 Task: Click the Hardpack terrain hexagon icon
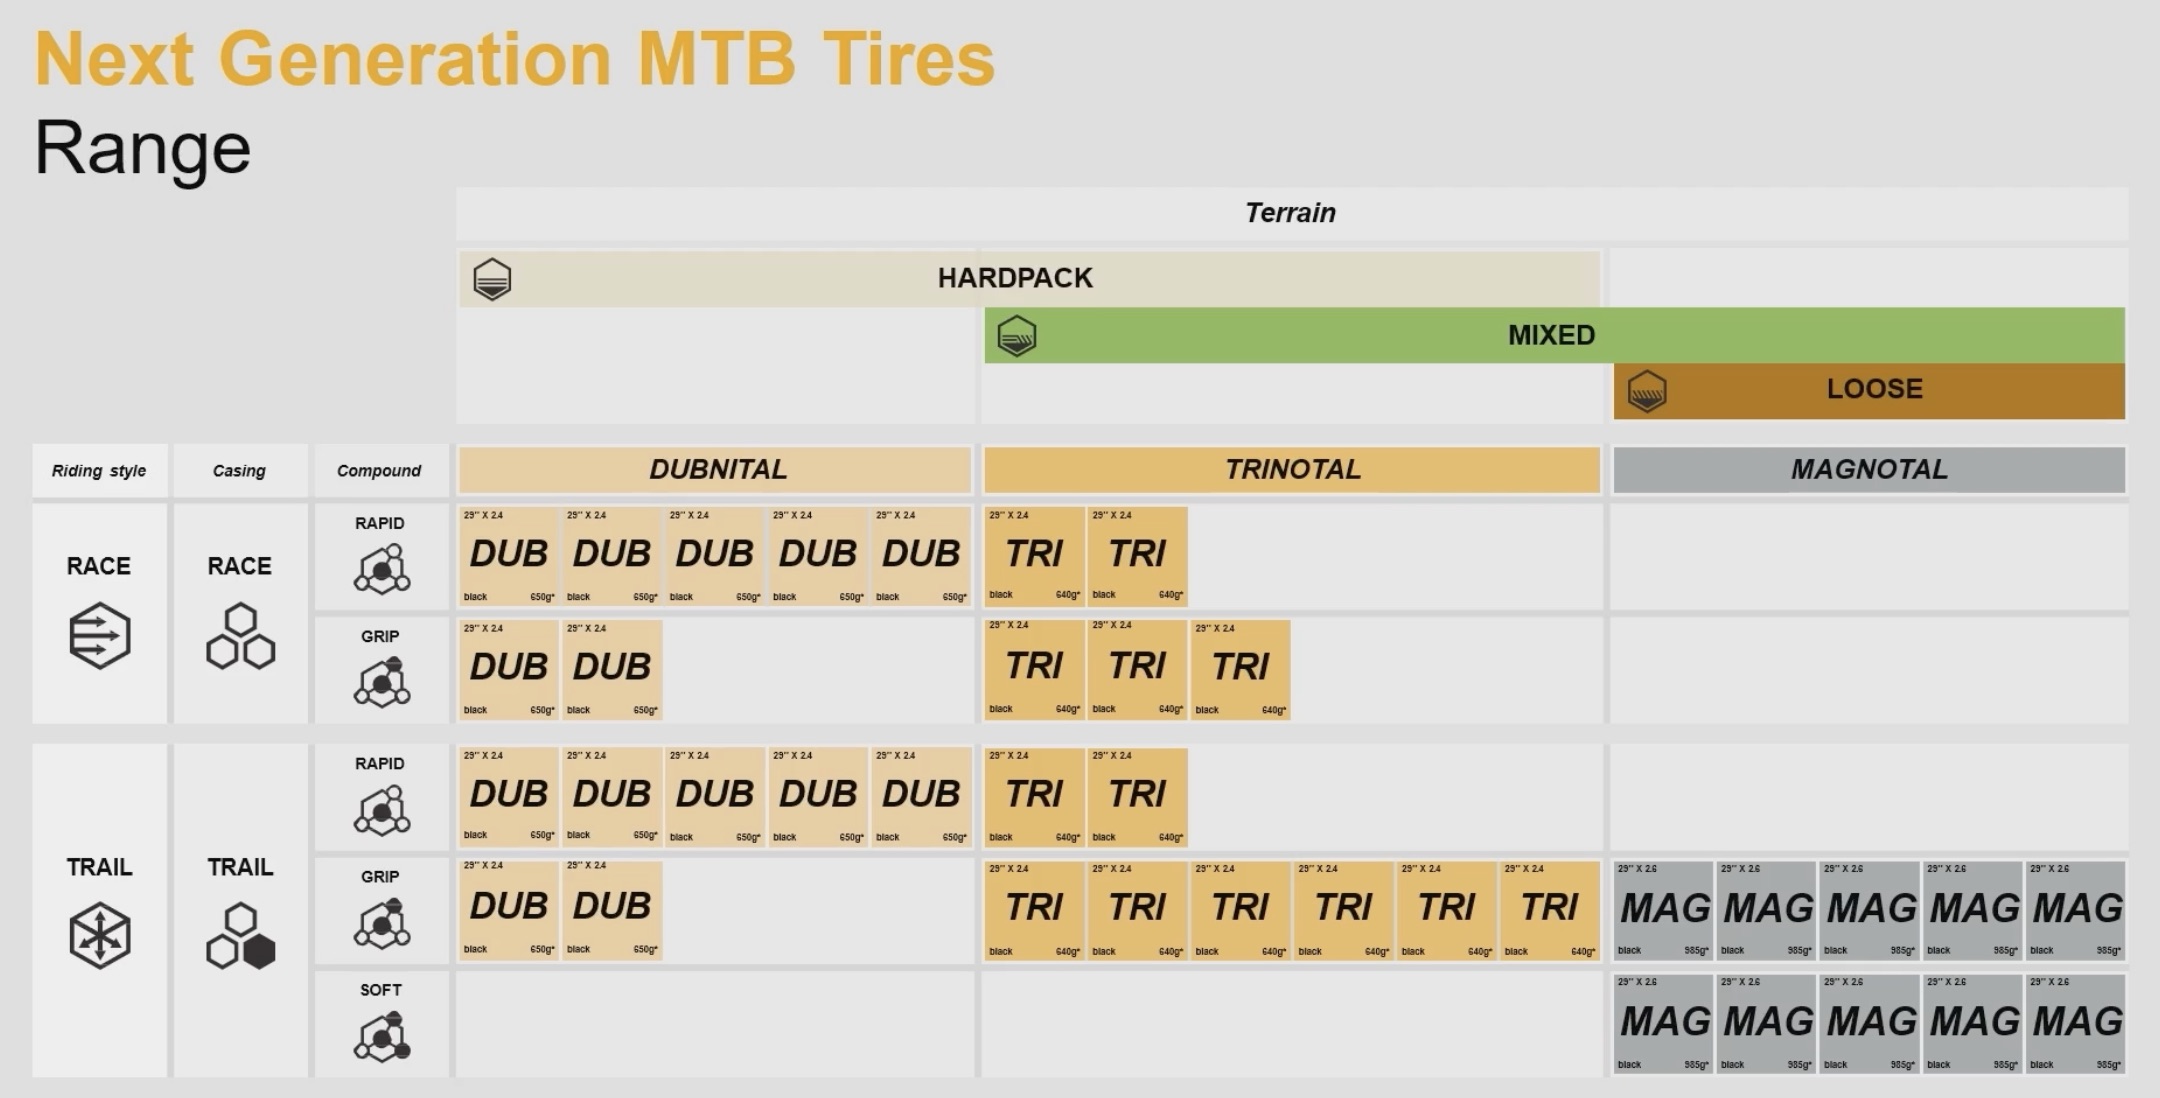pyautogui.click(x=492, y=279)
